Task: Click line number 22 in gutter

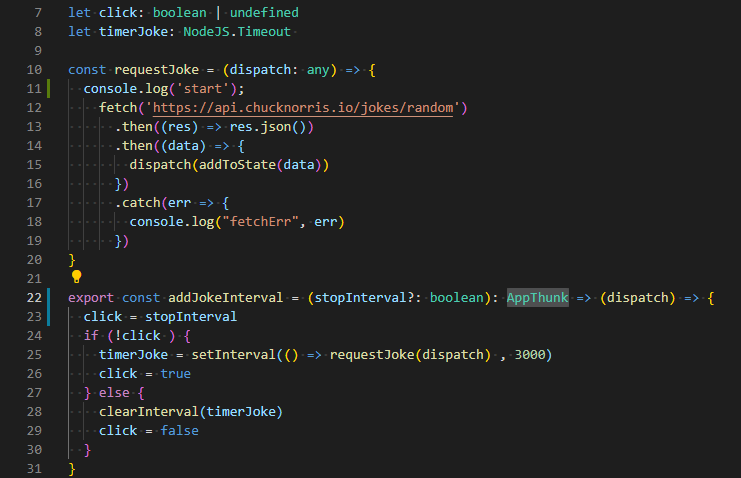Action: [34, 298]
